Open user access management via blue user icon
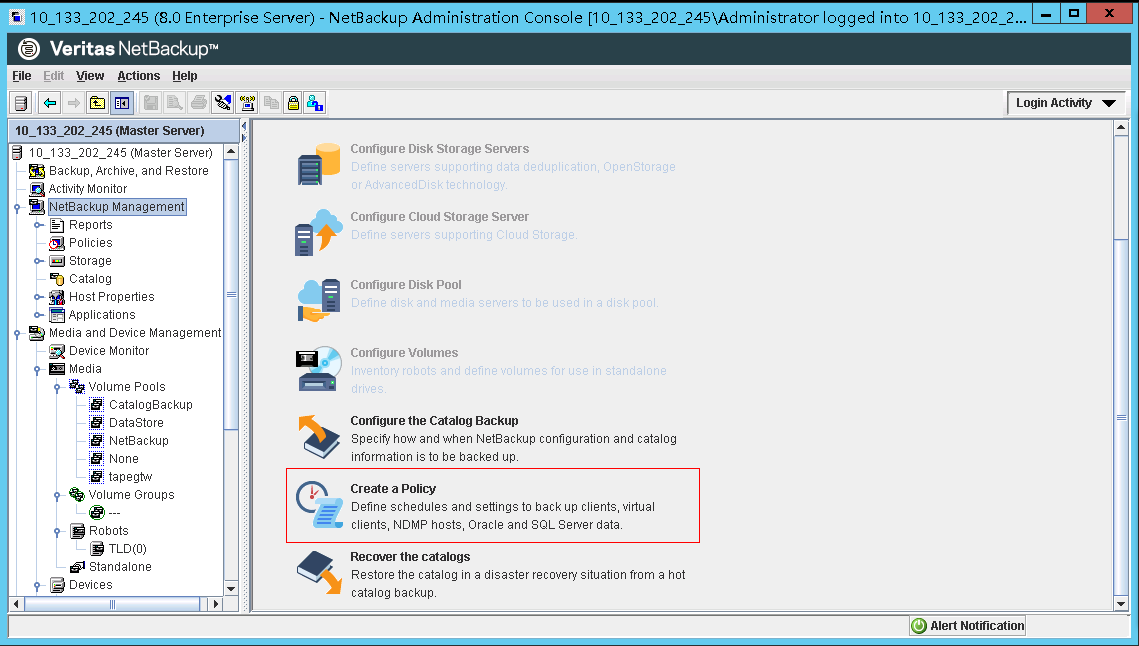Image resolution: width=1139 pixels, height=646 pixels. pyautogui.click(x=316, y=102)
